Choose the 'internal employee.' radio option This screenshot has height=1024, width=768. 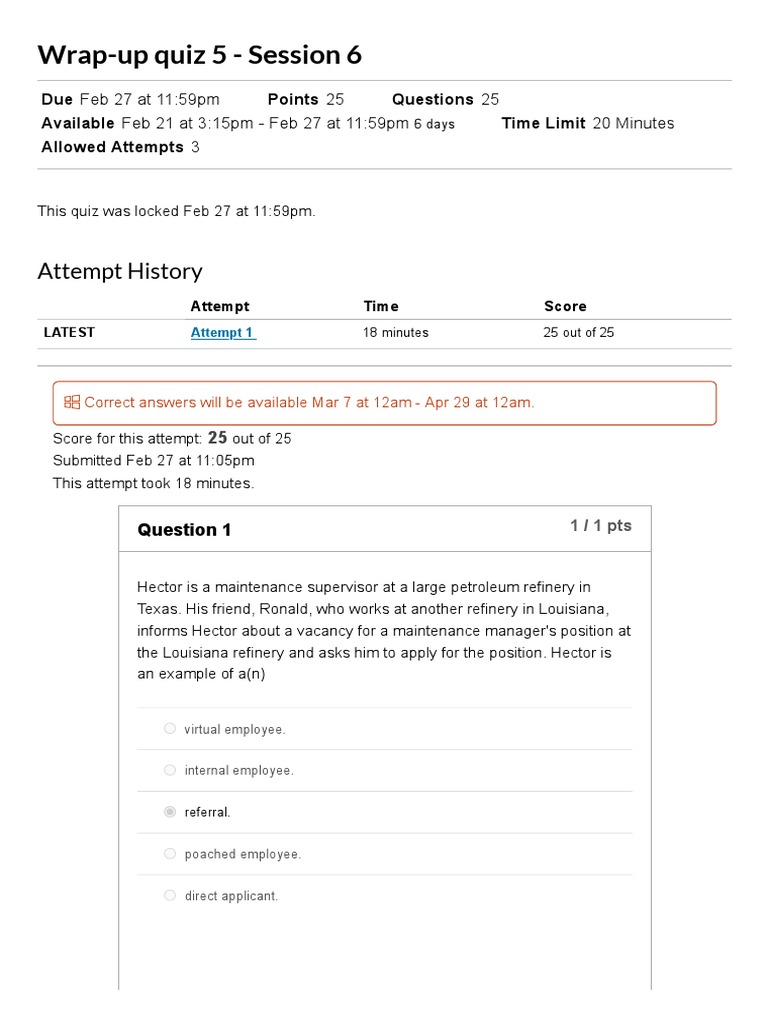coord(170,771)
